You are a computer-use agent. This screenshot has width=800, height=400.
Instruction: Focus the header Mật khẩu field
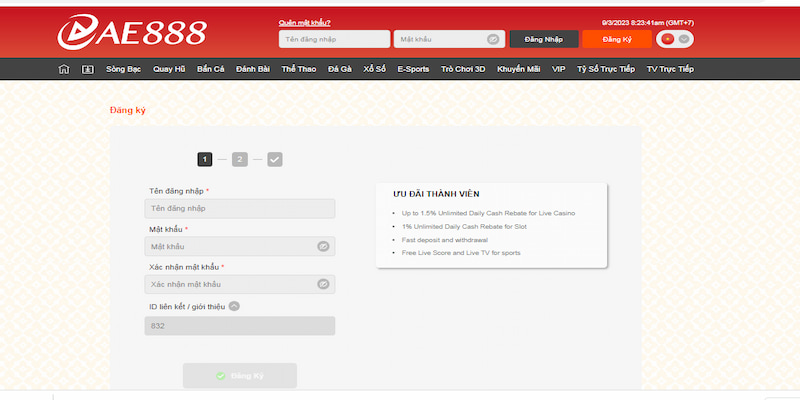click(x=449, y=39)
